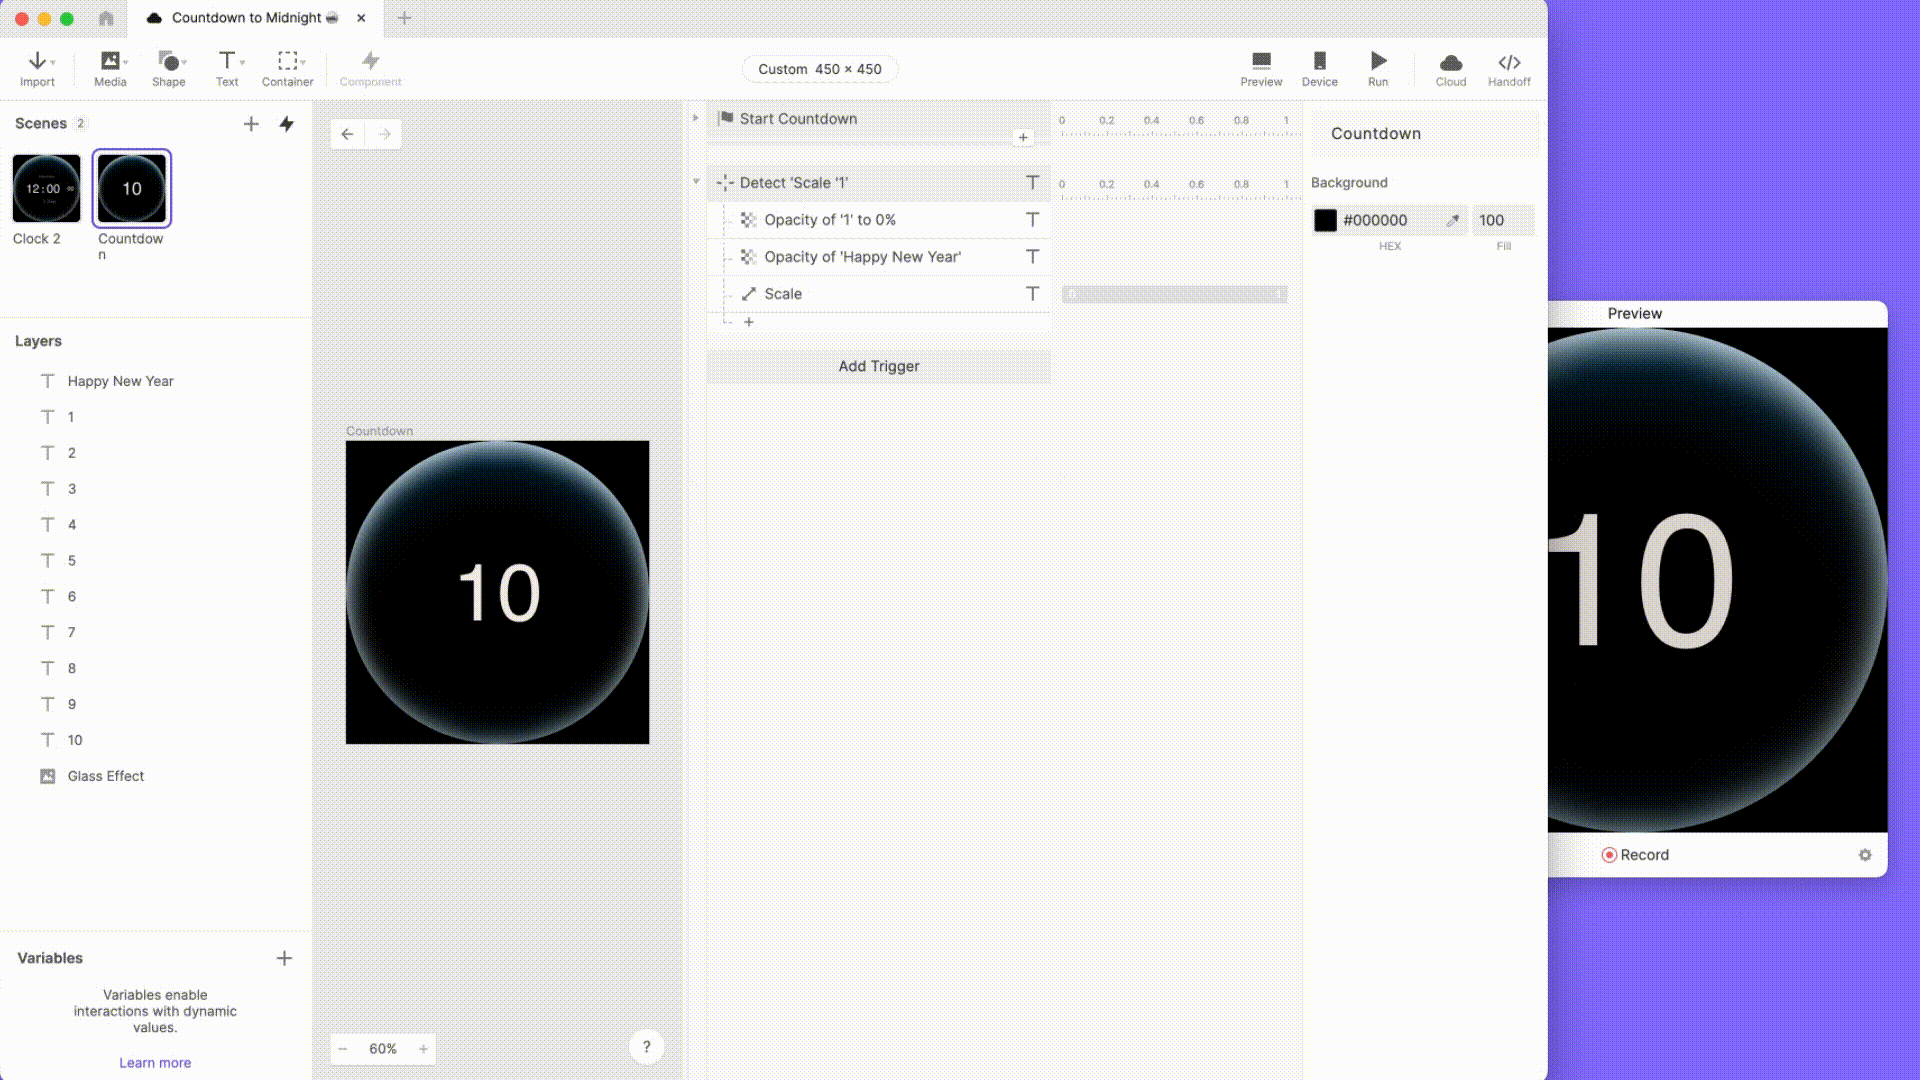Select the Clock 2 scene thumbnail

(46, 188)
